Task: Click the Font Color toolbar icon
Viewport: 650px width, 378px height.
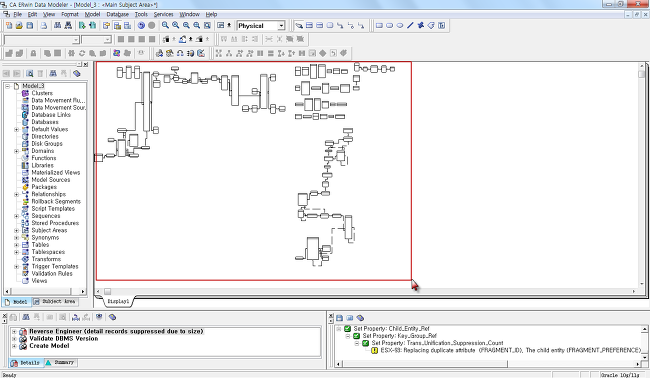Action: (167, 39)
